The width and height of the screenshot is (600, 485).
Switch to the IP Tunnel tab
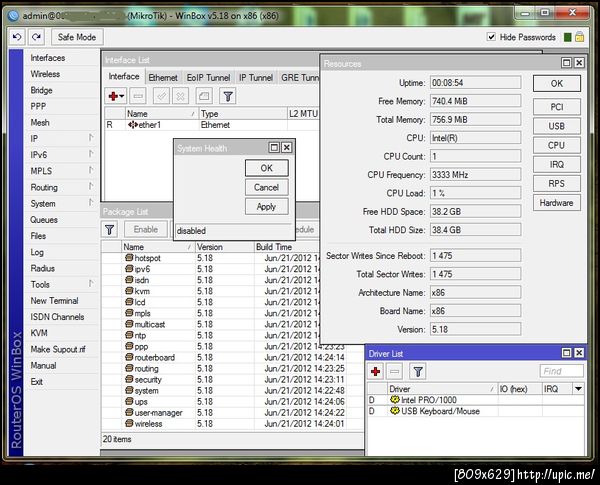pos(256,78)
